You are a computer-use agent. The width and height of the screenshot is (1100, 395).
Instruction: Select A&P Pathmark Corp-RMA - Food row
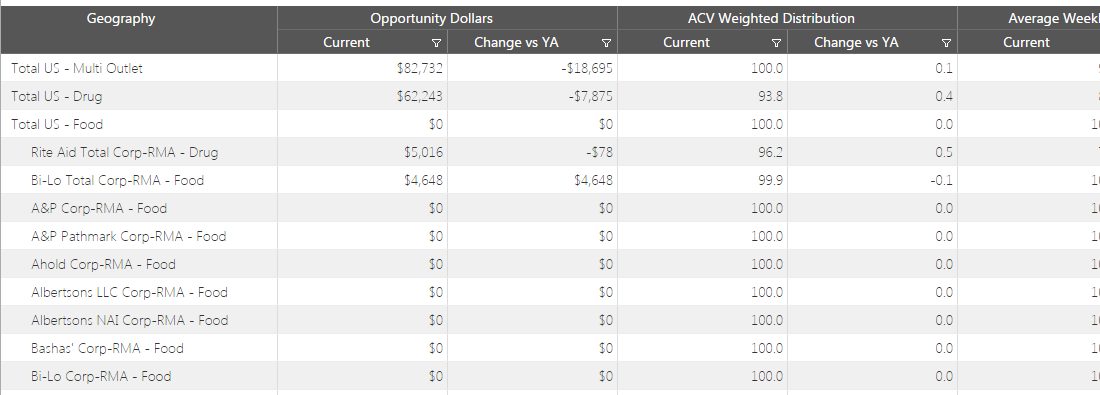click(550, 236)
